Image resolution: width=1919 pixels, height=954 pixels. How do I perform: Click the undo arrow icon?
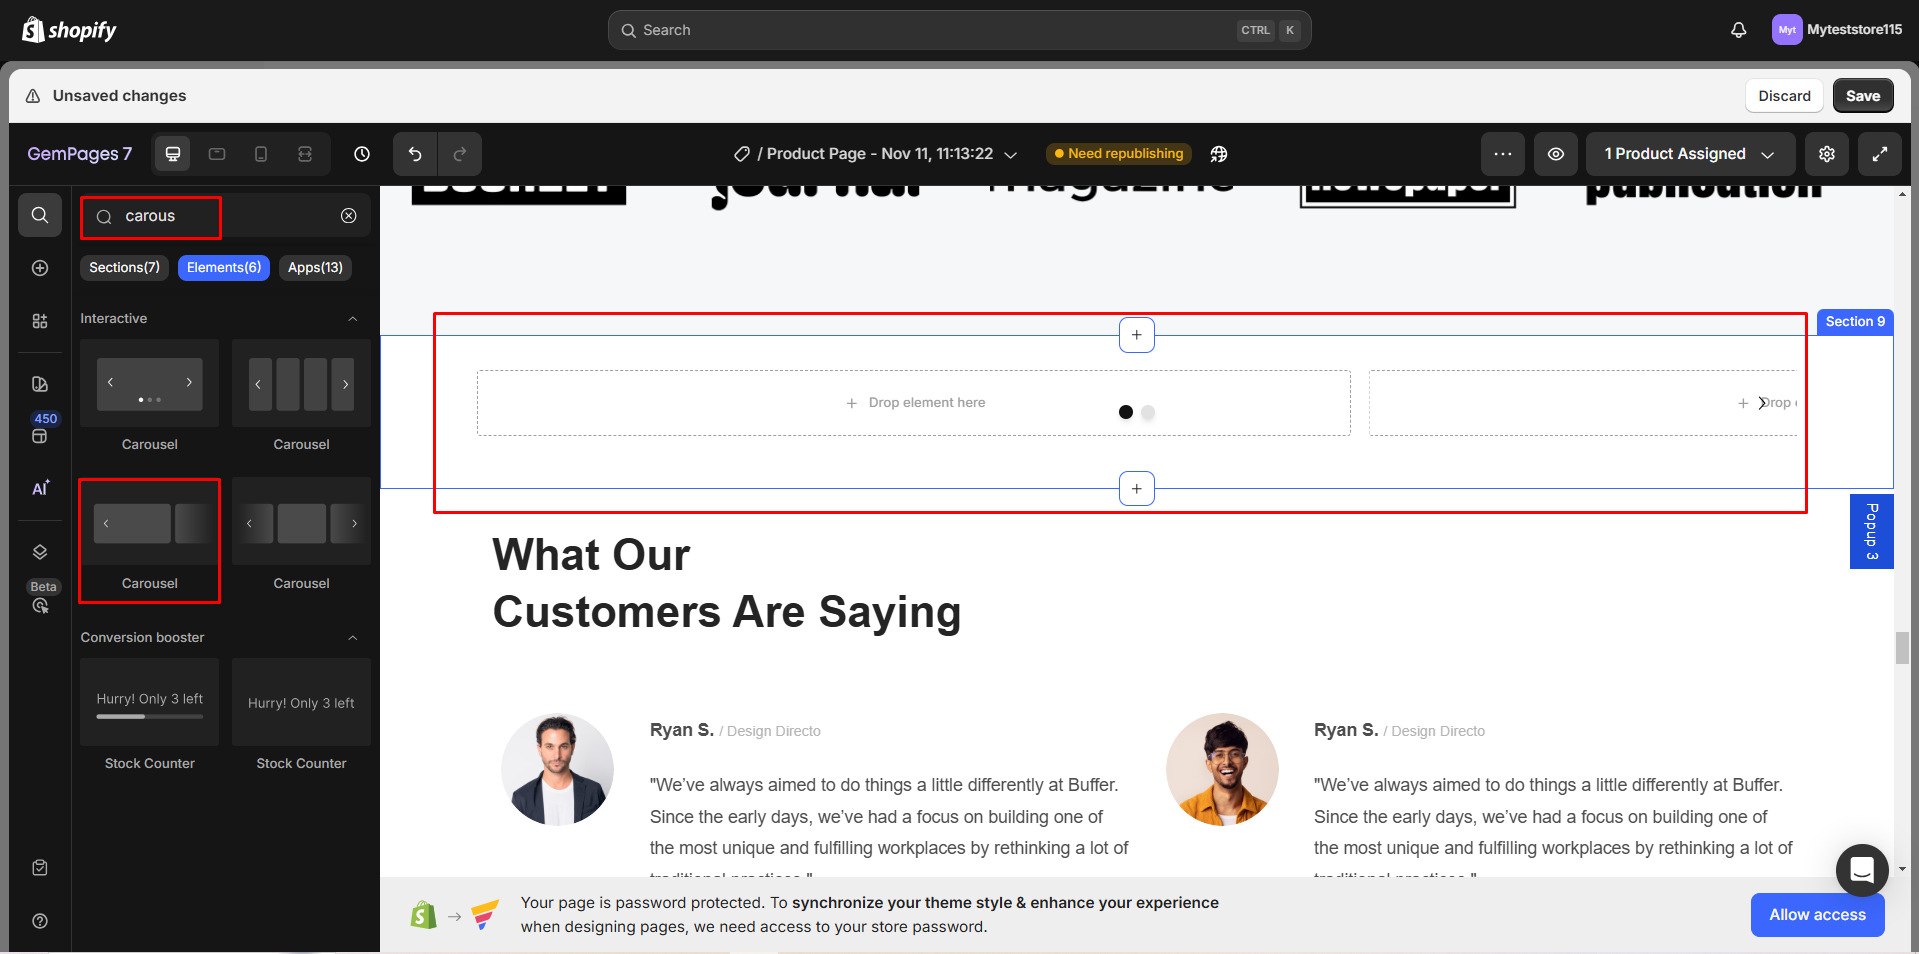tap(414, 154)
